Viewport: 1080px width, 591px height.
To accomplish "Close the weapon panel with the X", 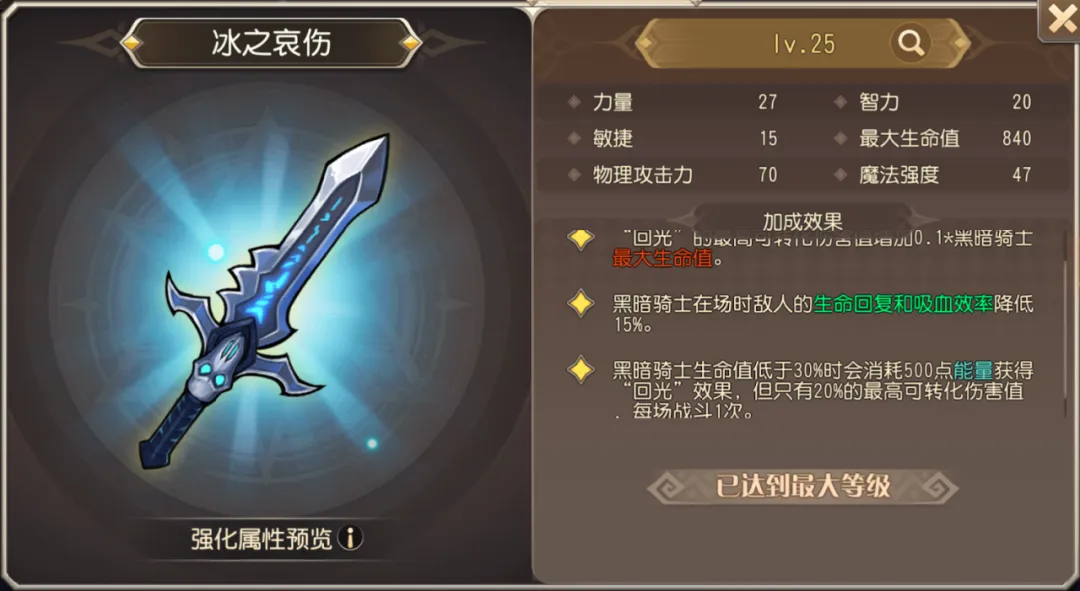I will [1061, 21].
